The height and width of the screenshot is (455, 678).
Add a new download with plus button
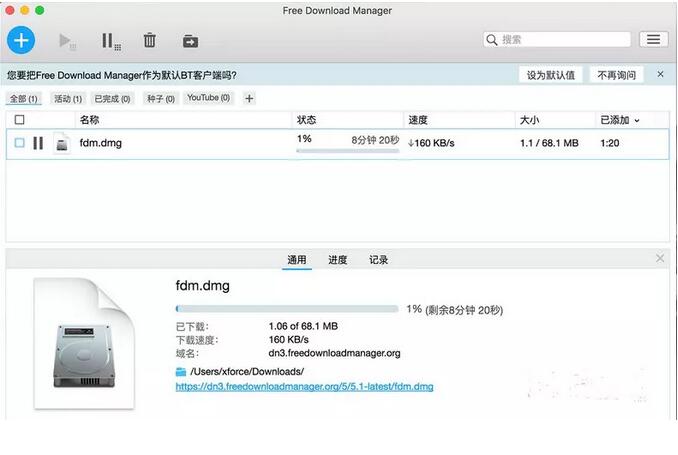point(21,40)
